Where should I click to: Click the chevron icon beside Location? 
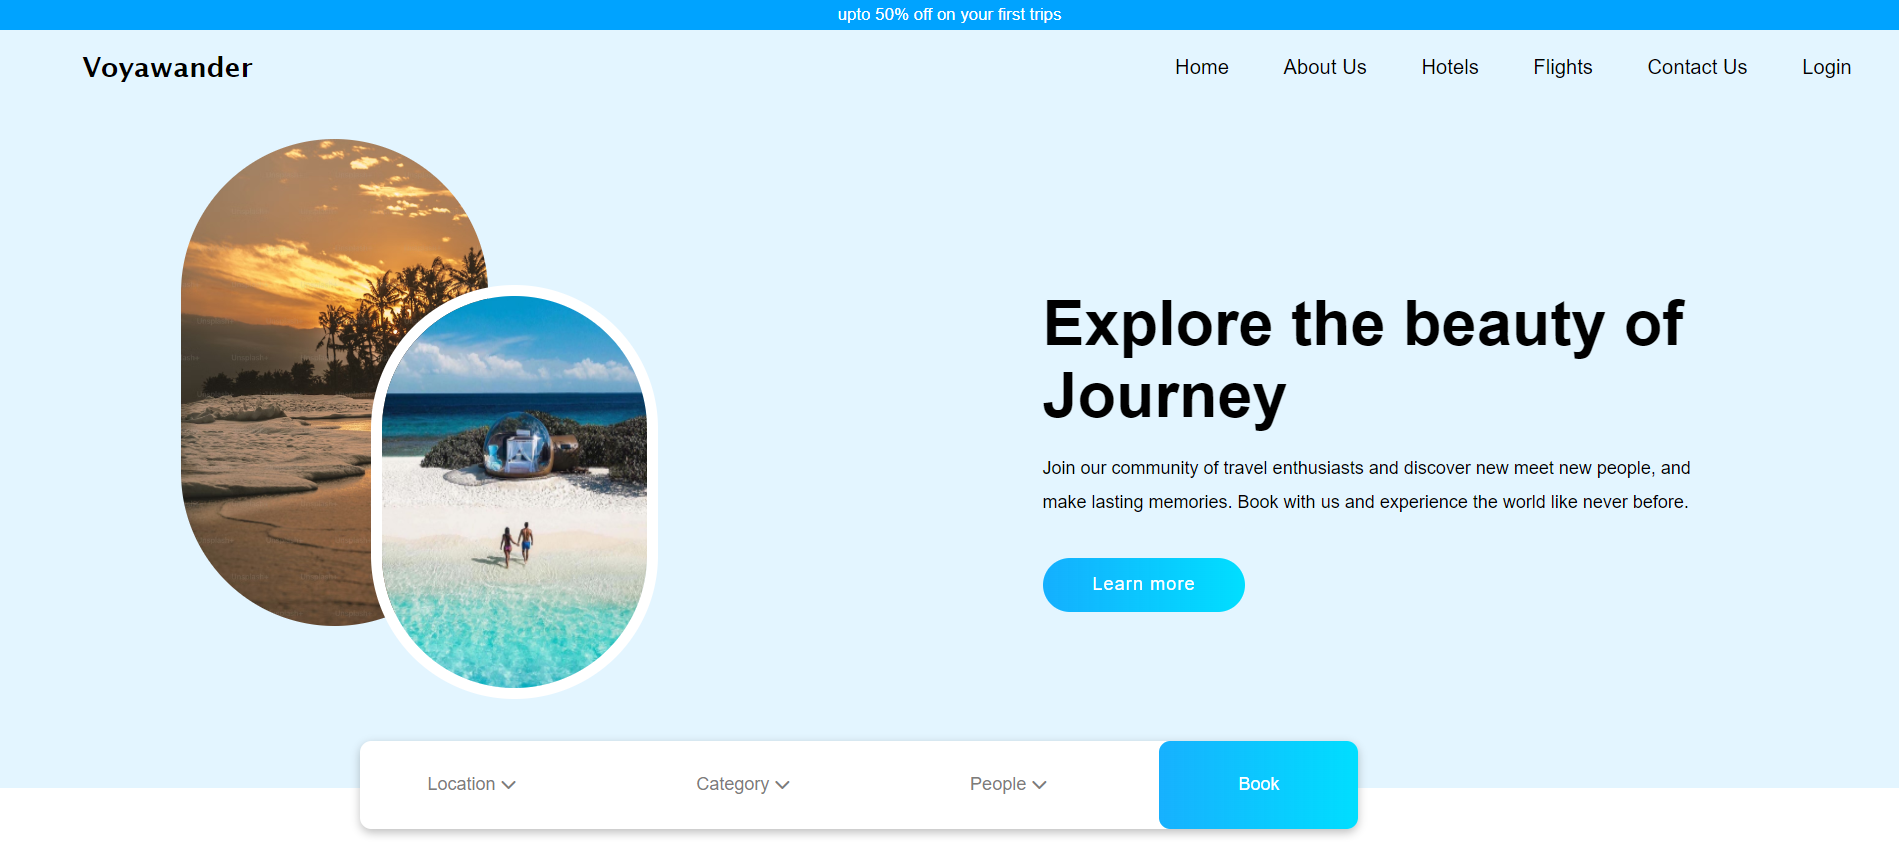[508, 785]
